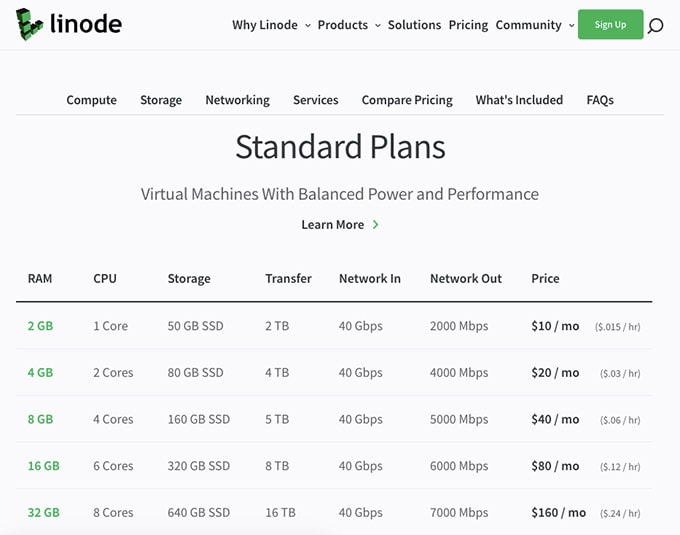Click the CPU column header
The width and height of the screenshot is (680, 535).
coord(105,279)
